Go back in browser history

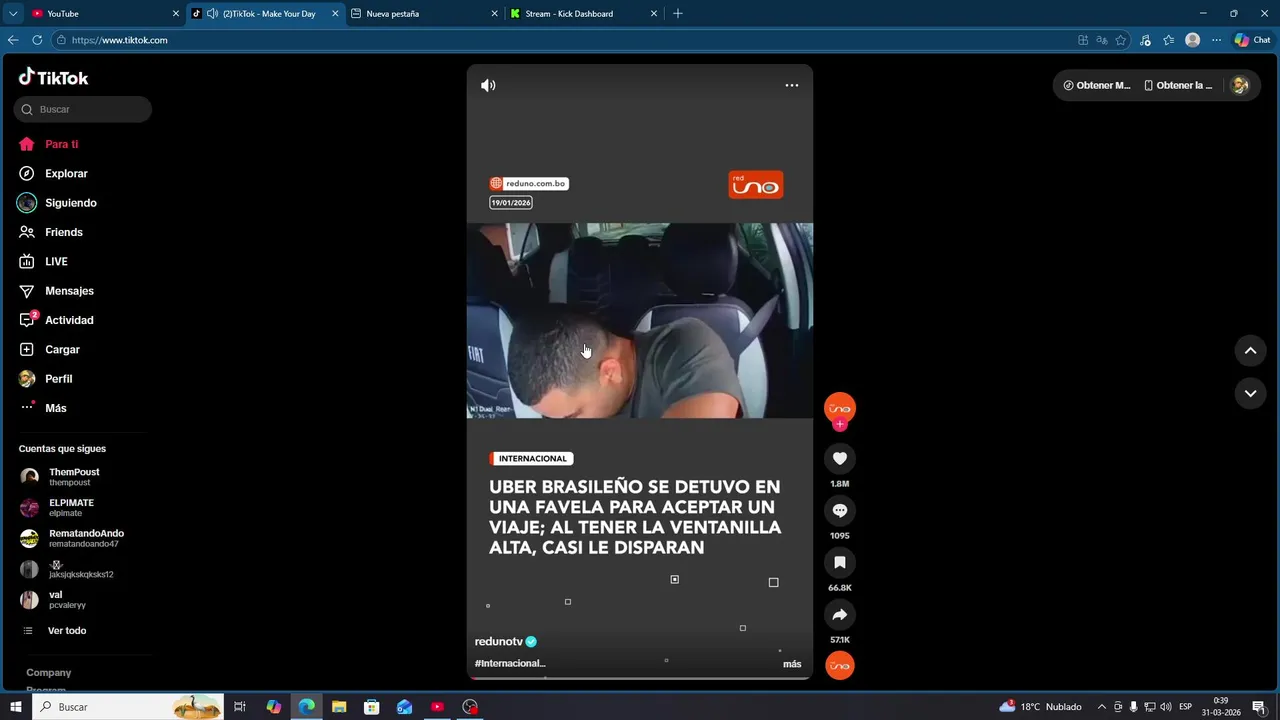pos(13,40)
